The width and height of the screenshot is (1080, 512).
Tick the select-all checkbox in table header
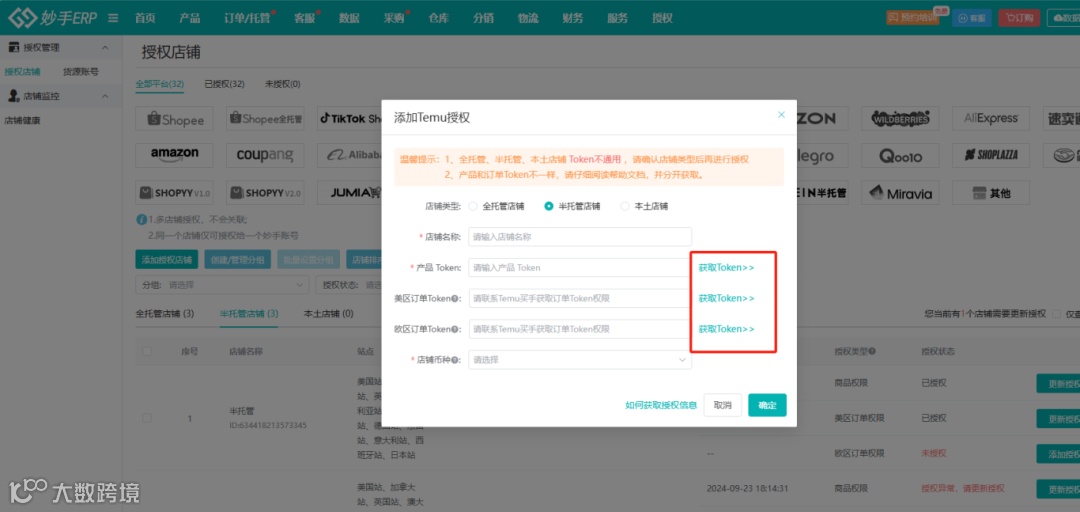[x=147, y=351]
